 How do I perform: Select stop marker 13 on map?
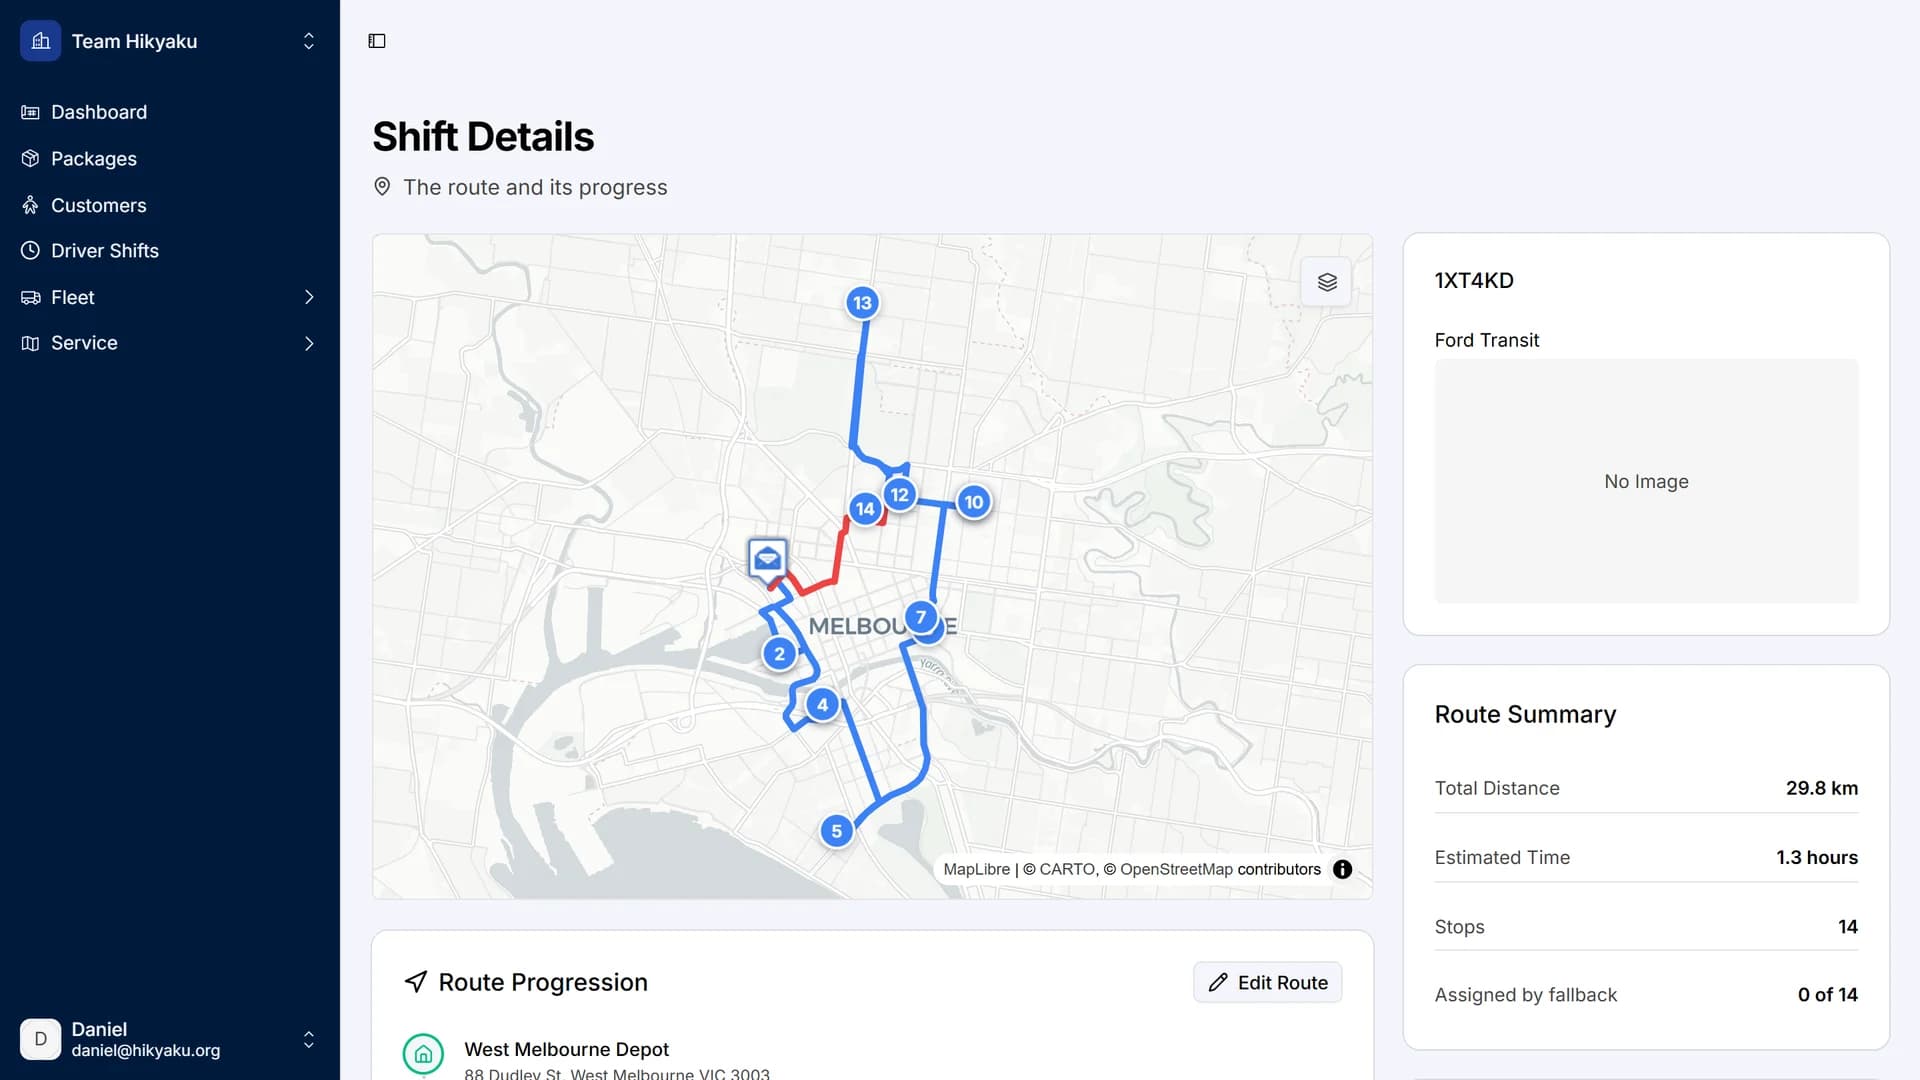click(862, 303)
